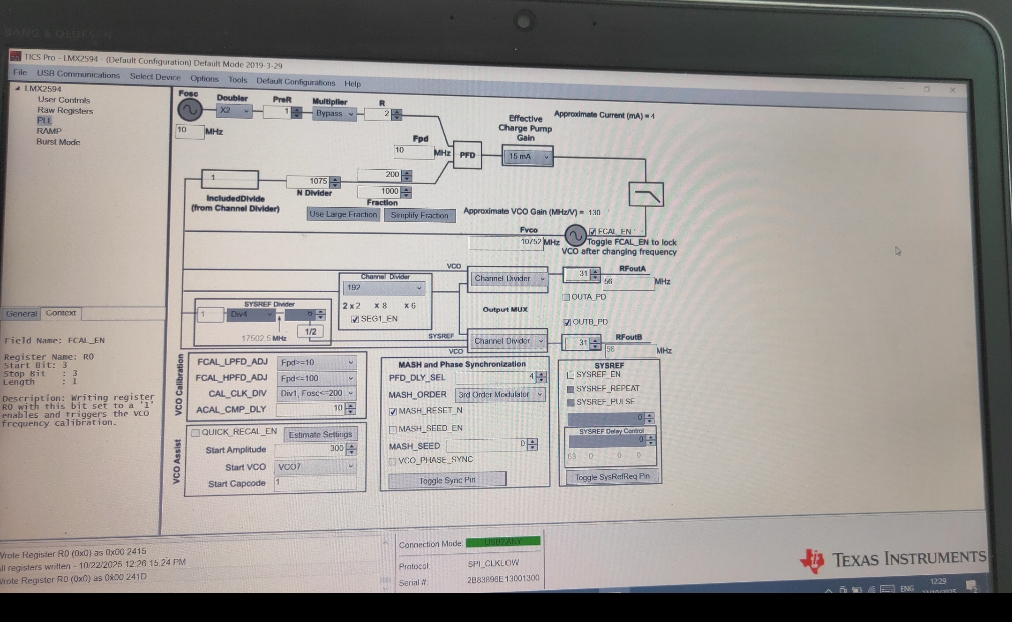This screenshot has height=622, width=1012.
Task: Select User Controls in the tree
Action: tap(63, 100)
